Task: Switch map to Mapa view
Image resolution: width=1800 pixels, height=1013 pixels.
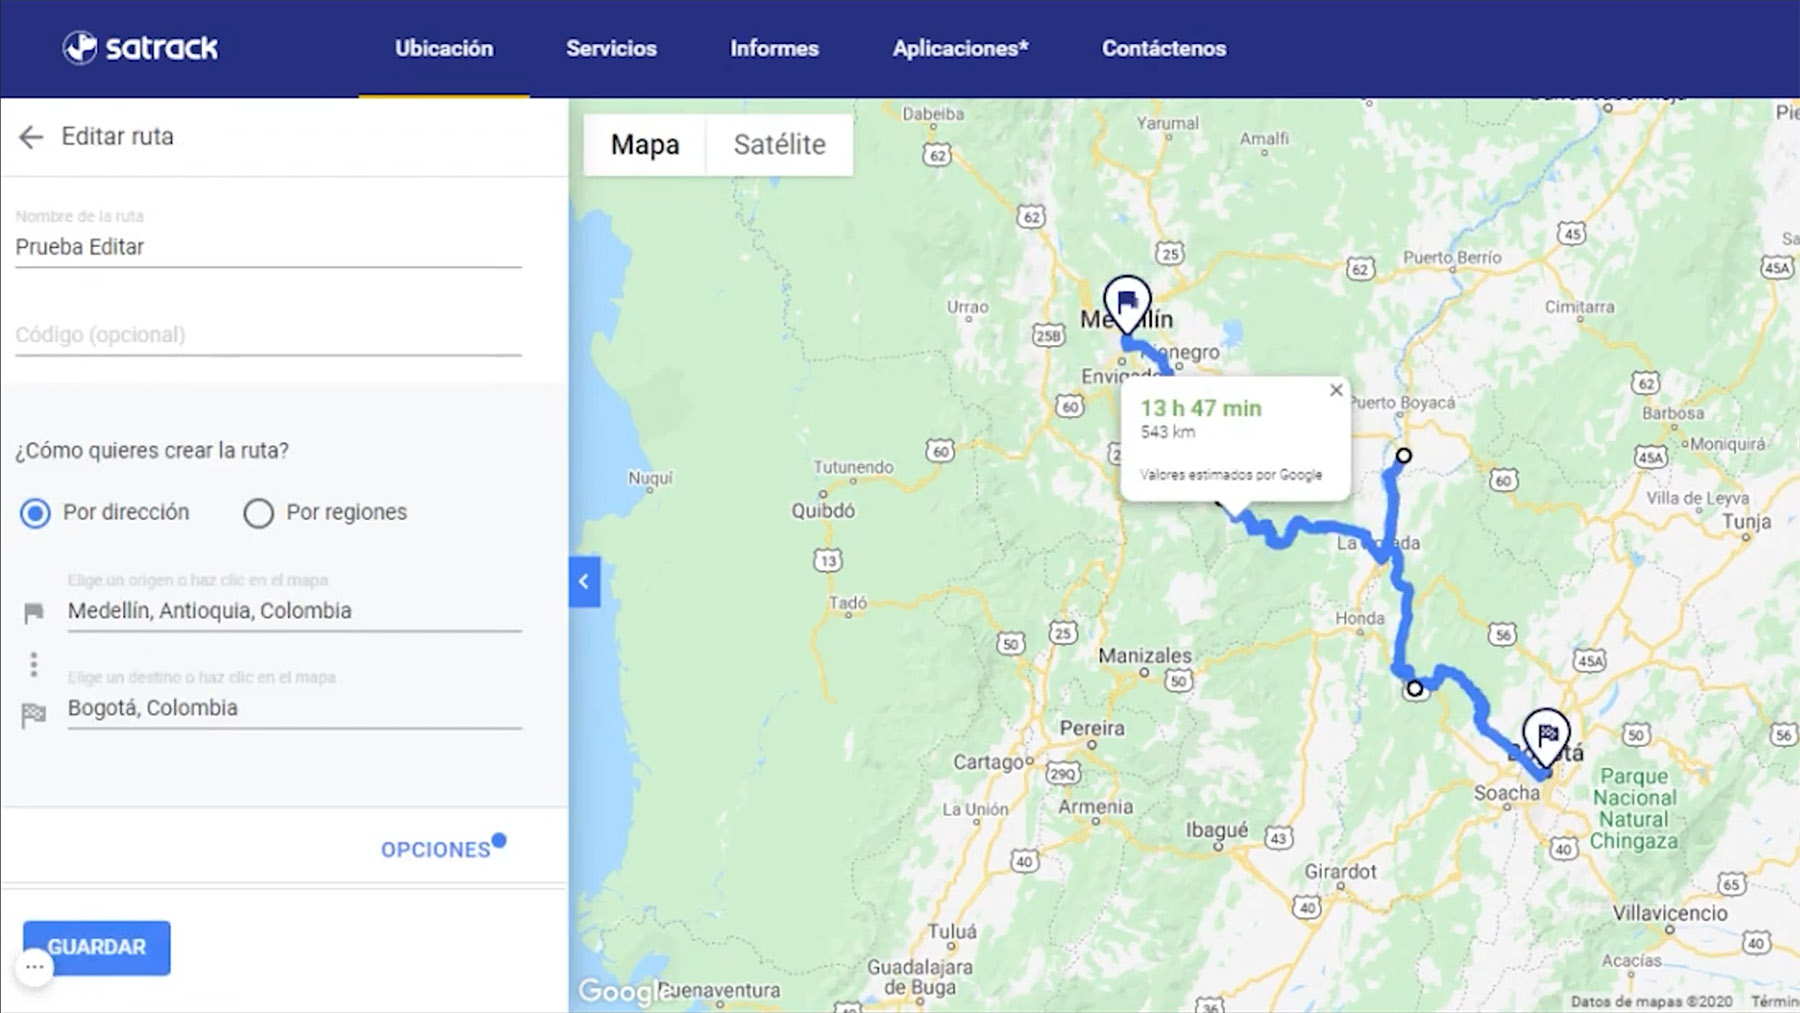Action: click(645, 145)
